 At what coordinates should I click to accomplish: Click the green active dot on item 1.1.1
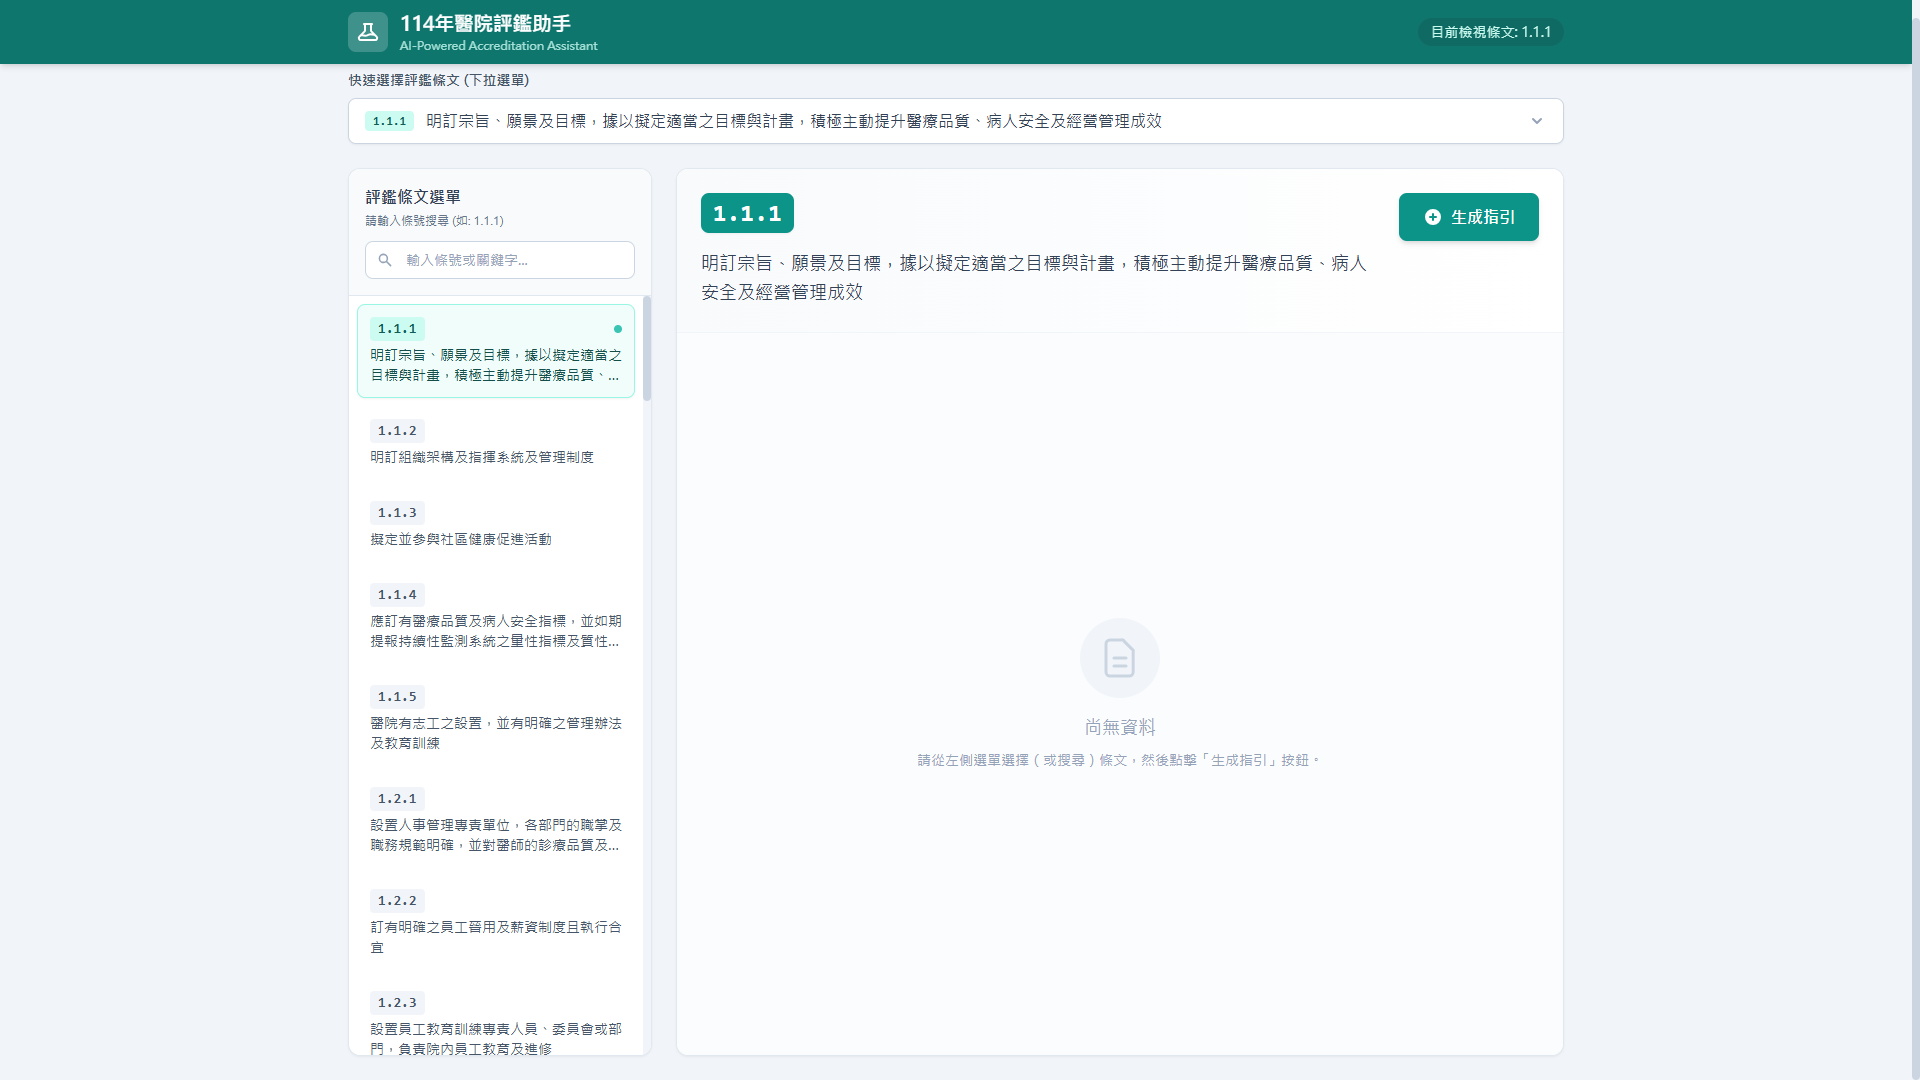pos(617,329)
